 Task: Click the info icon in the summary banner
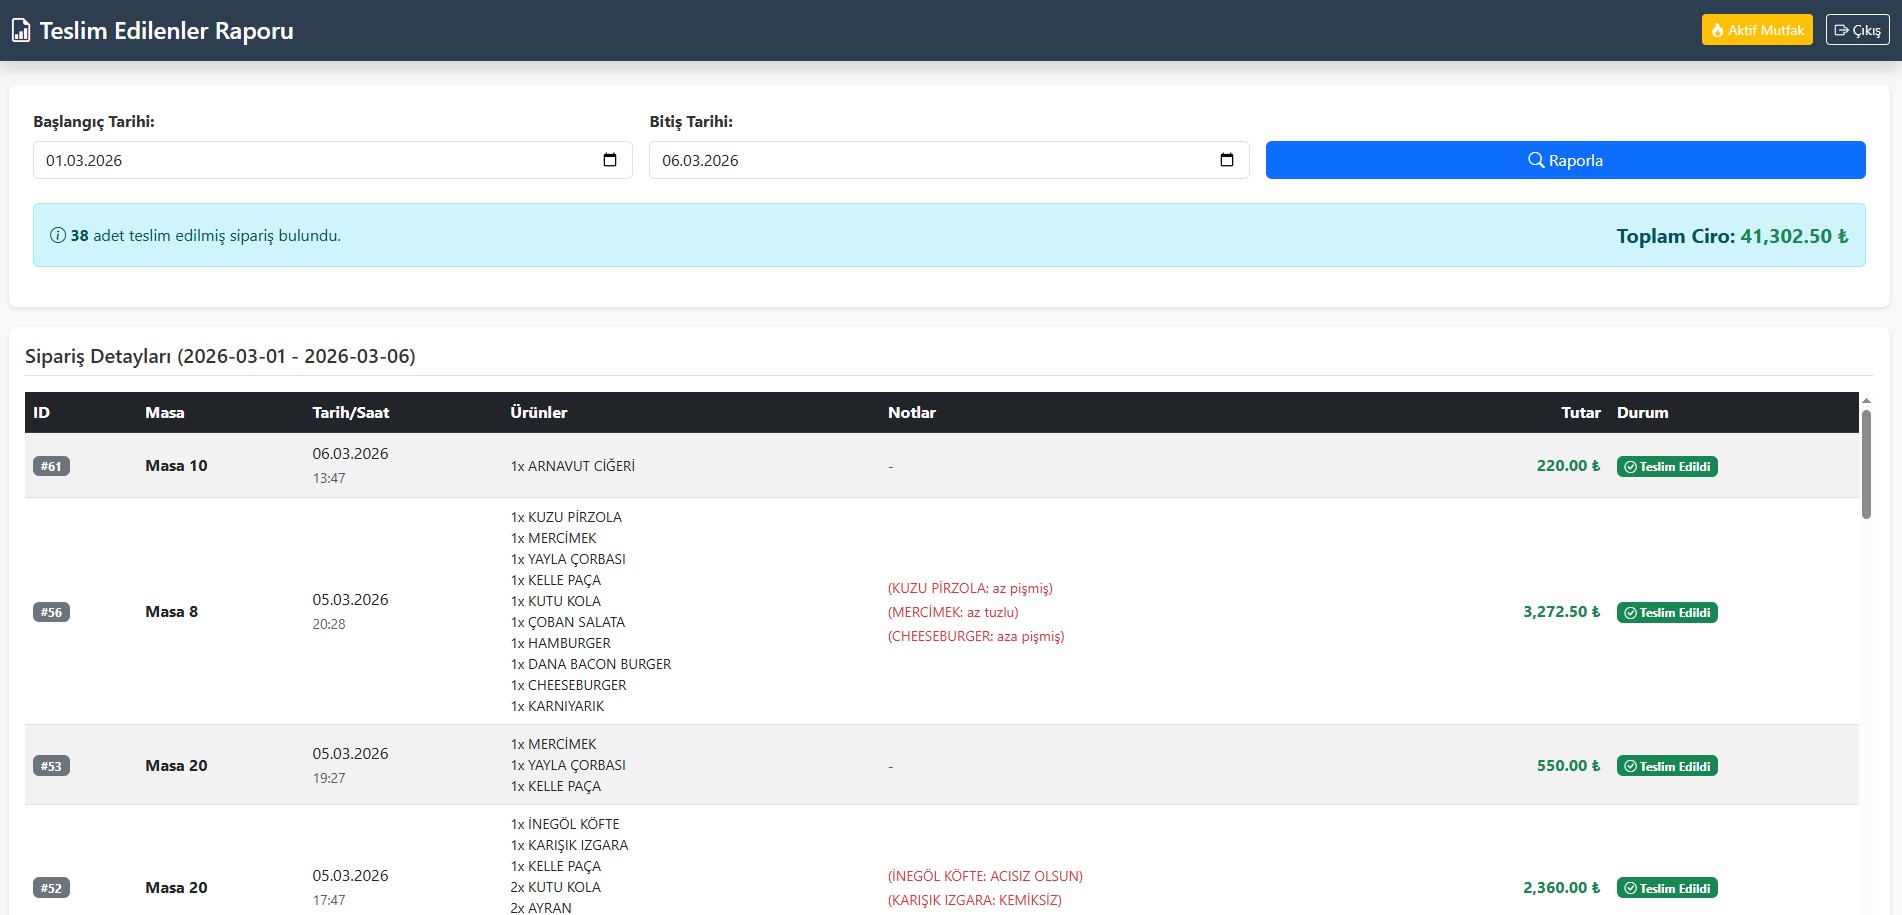click(58, 236)
